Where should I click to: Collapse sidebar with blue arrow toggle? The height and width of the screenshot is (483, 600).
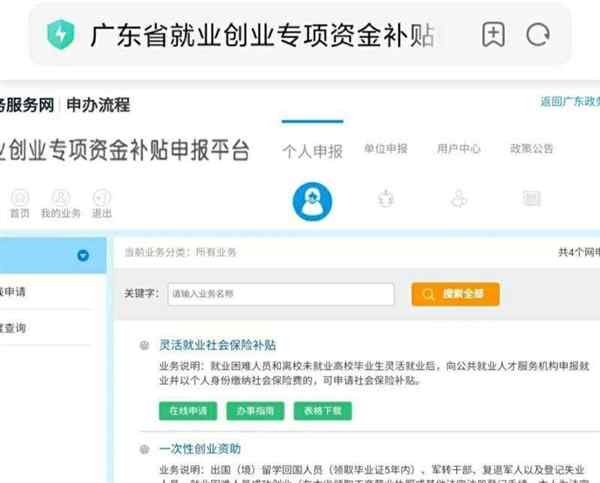click(x=83, y=255)
